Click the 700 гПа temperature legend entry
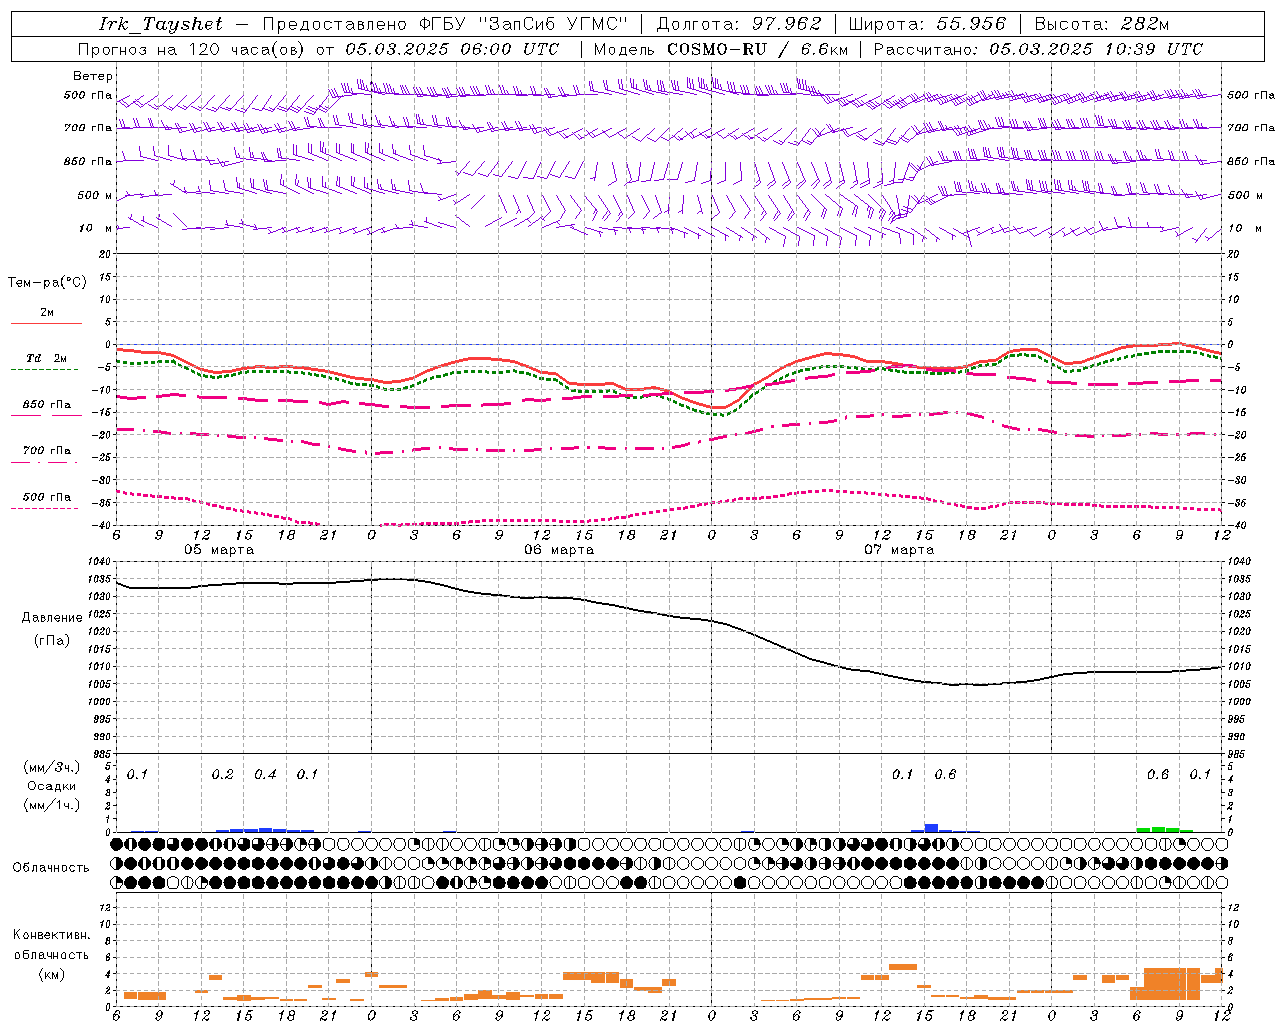1280x1024 pixels. click(x=47, y=451)
